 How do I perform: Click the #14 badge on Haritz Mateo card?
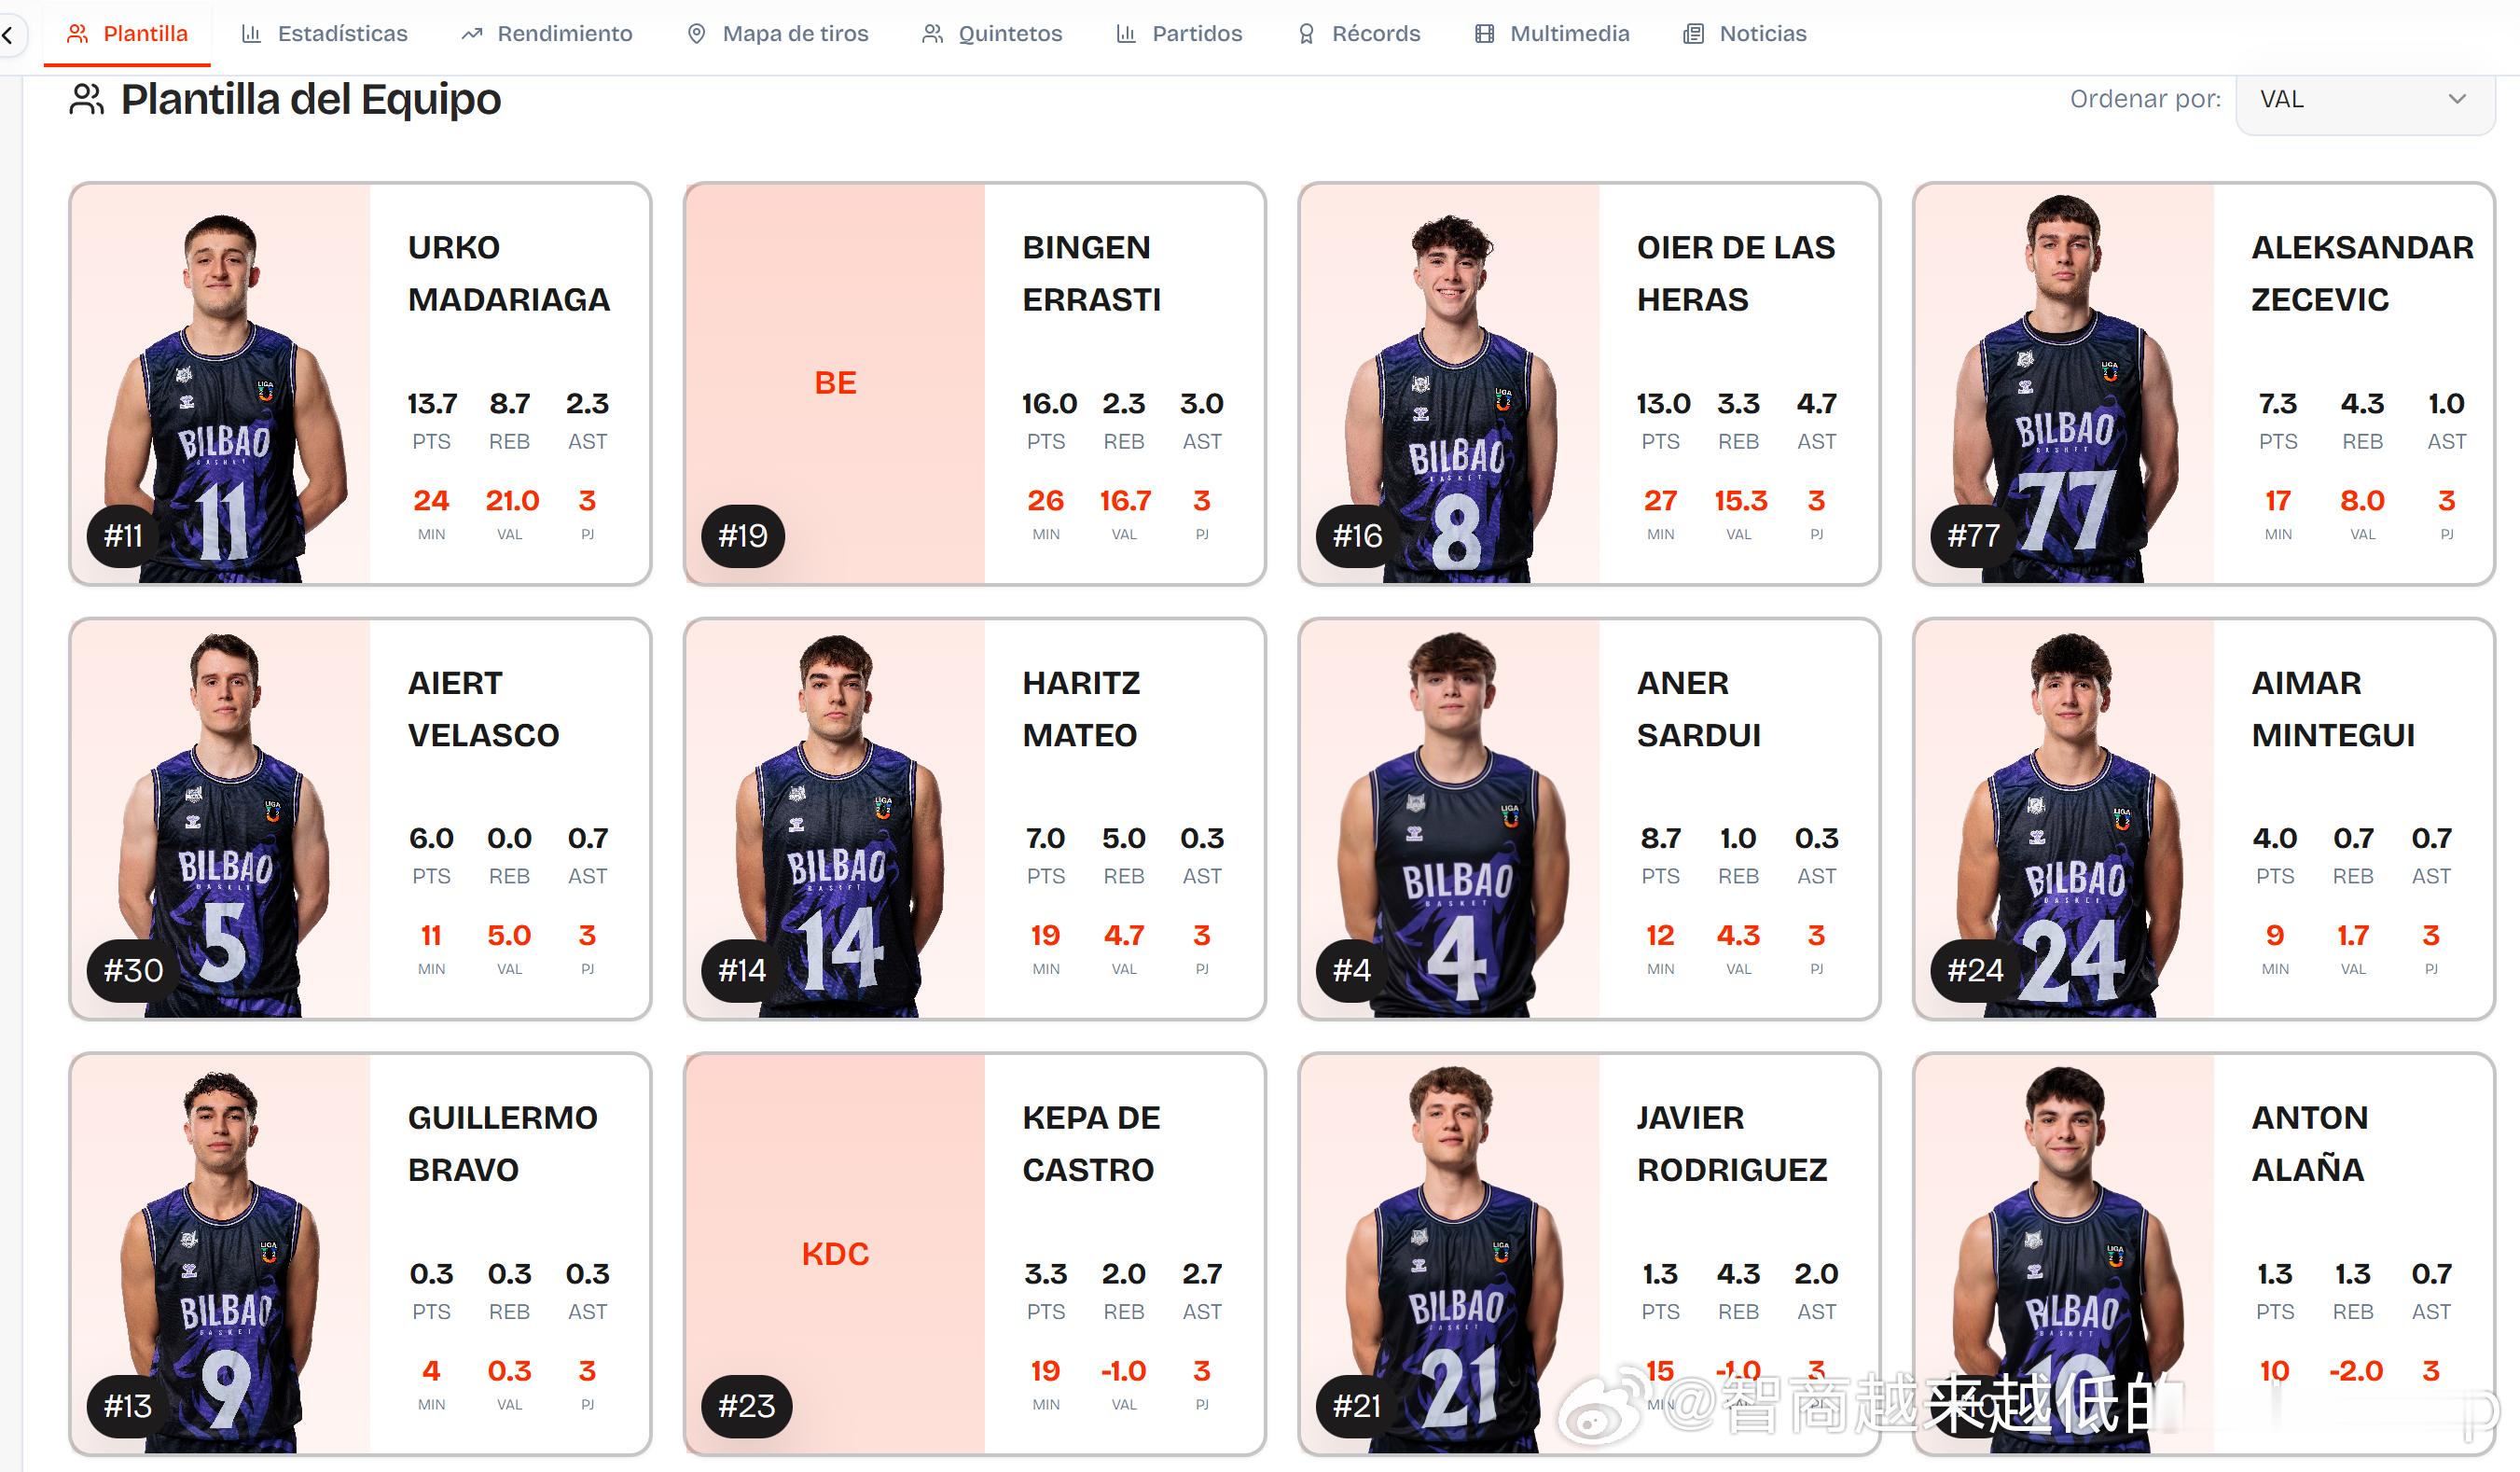[742, 970]
